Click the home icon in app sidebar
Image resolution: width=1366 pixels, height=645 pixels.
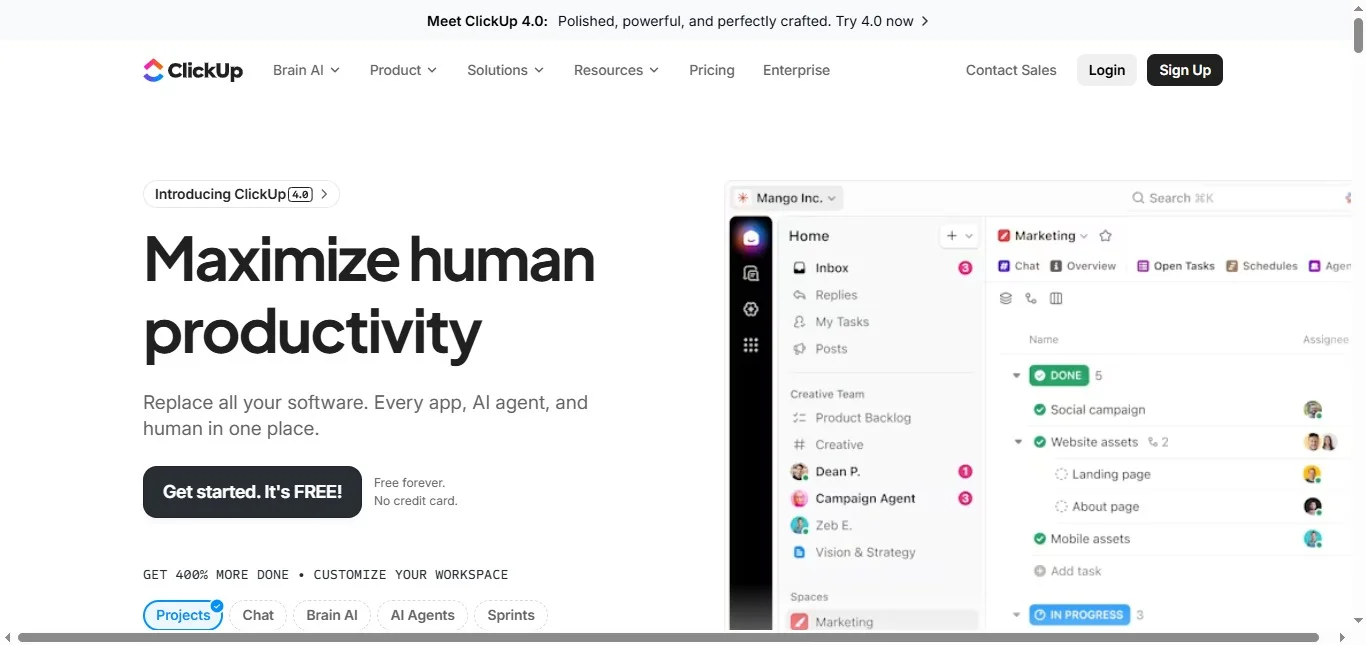751,238
